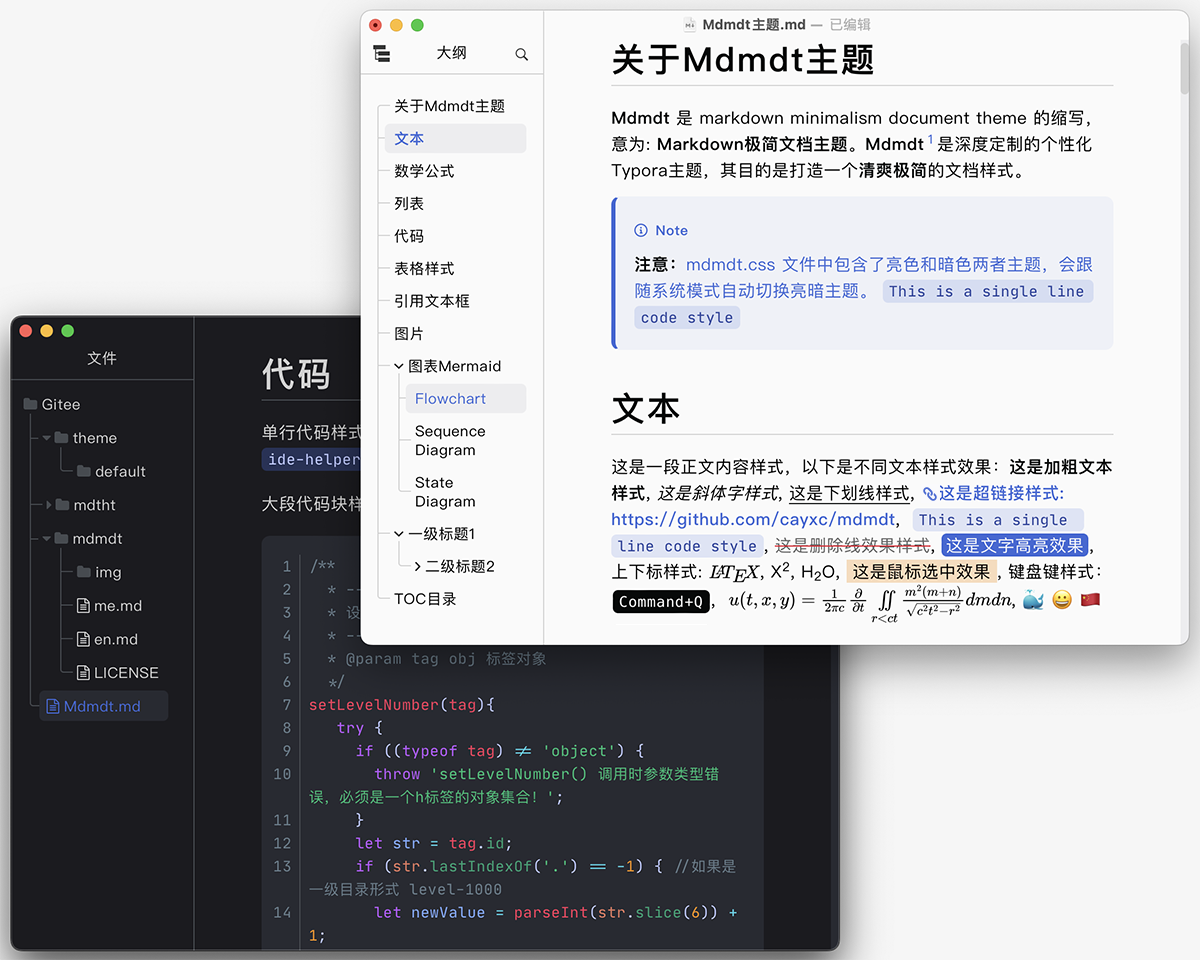Select Flowchart outline entry
This screenshot has width=1200, height=960.
pos(466,399)
